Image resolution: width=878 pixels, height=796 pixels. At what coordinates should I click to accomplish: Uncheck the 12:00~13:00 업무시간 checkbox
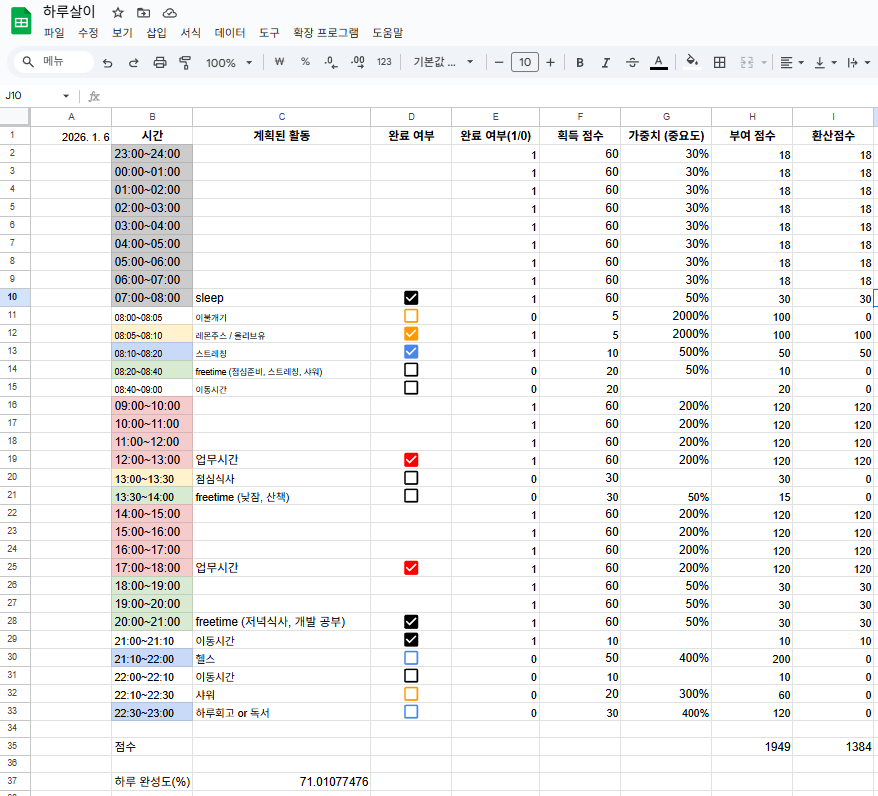[x=411, y=460]
